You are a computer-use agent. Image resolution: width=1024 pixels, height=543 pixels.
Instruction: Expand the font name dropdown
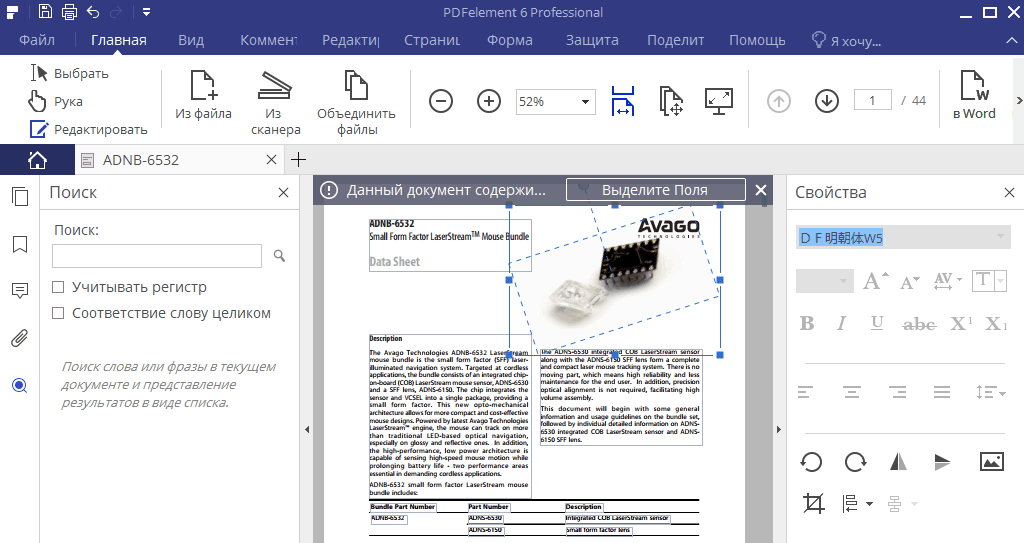(x=999, y=237)
